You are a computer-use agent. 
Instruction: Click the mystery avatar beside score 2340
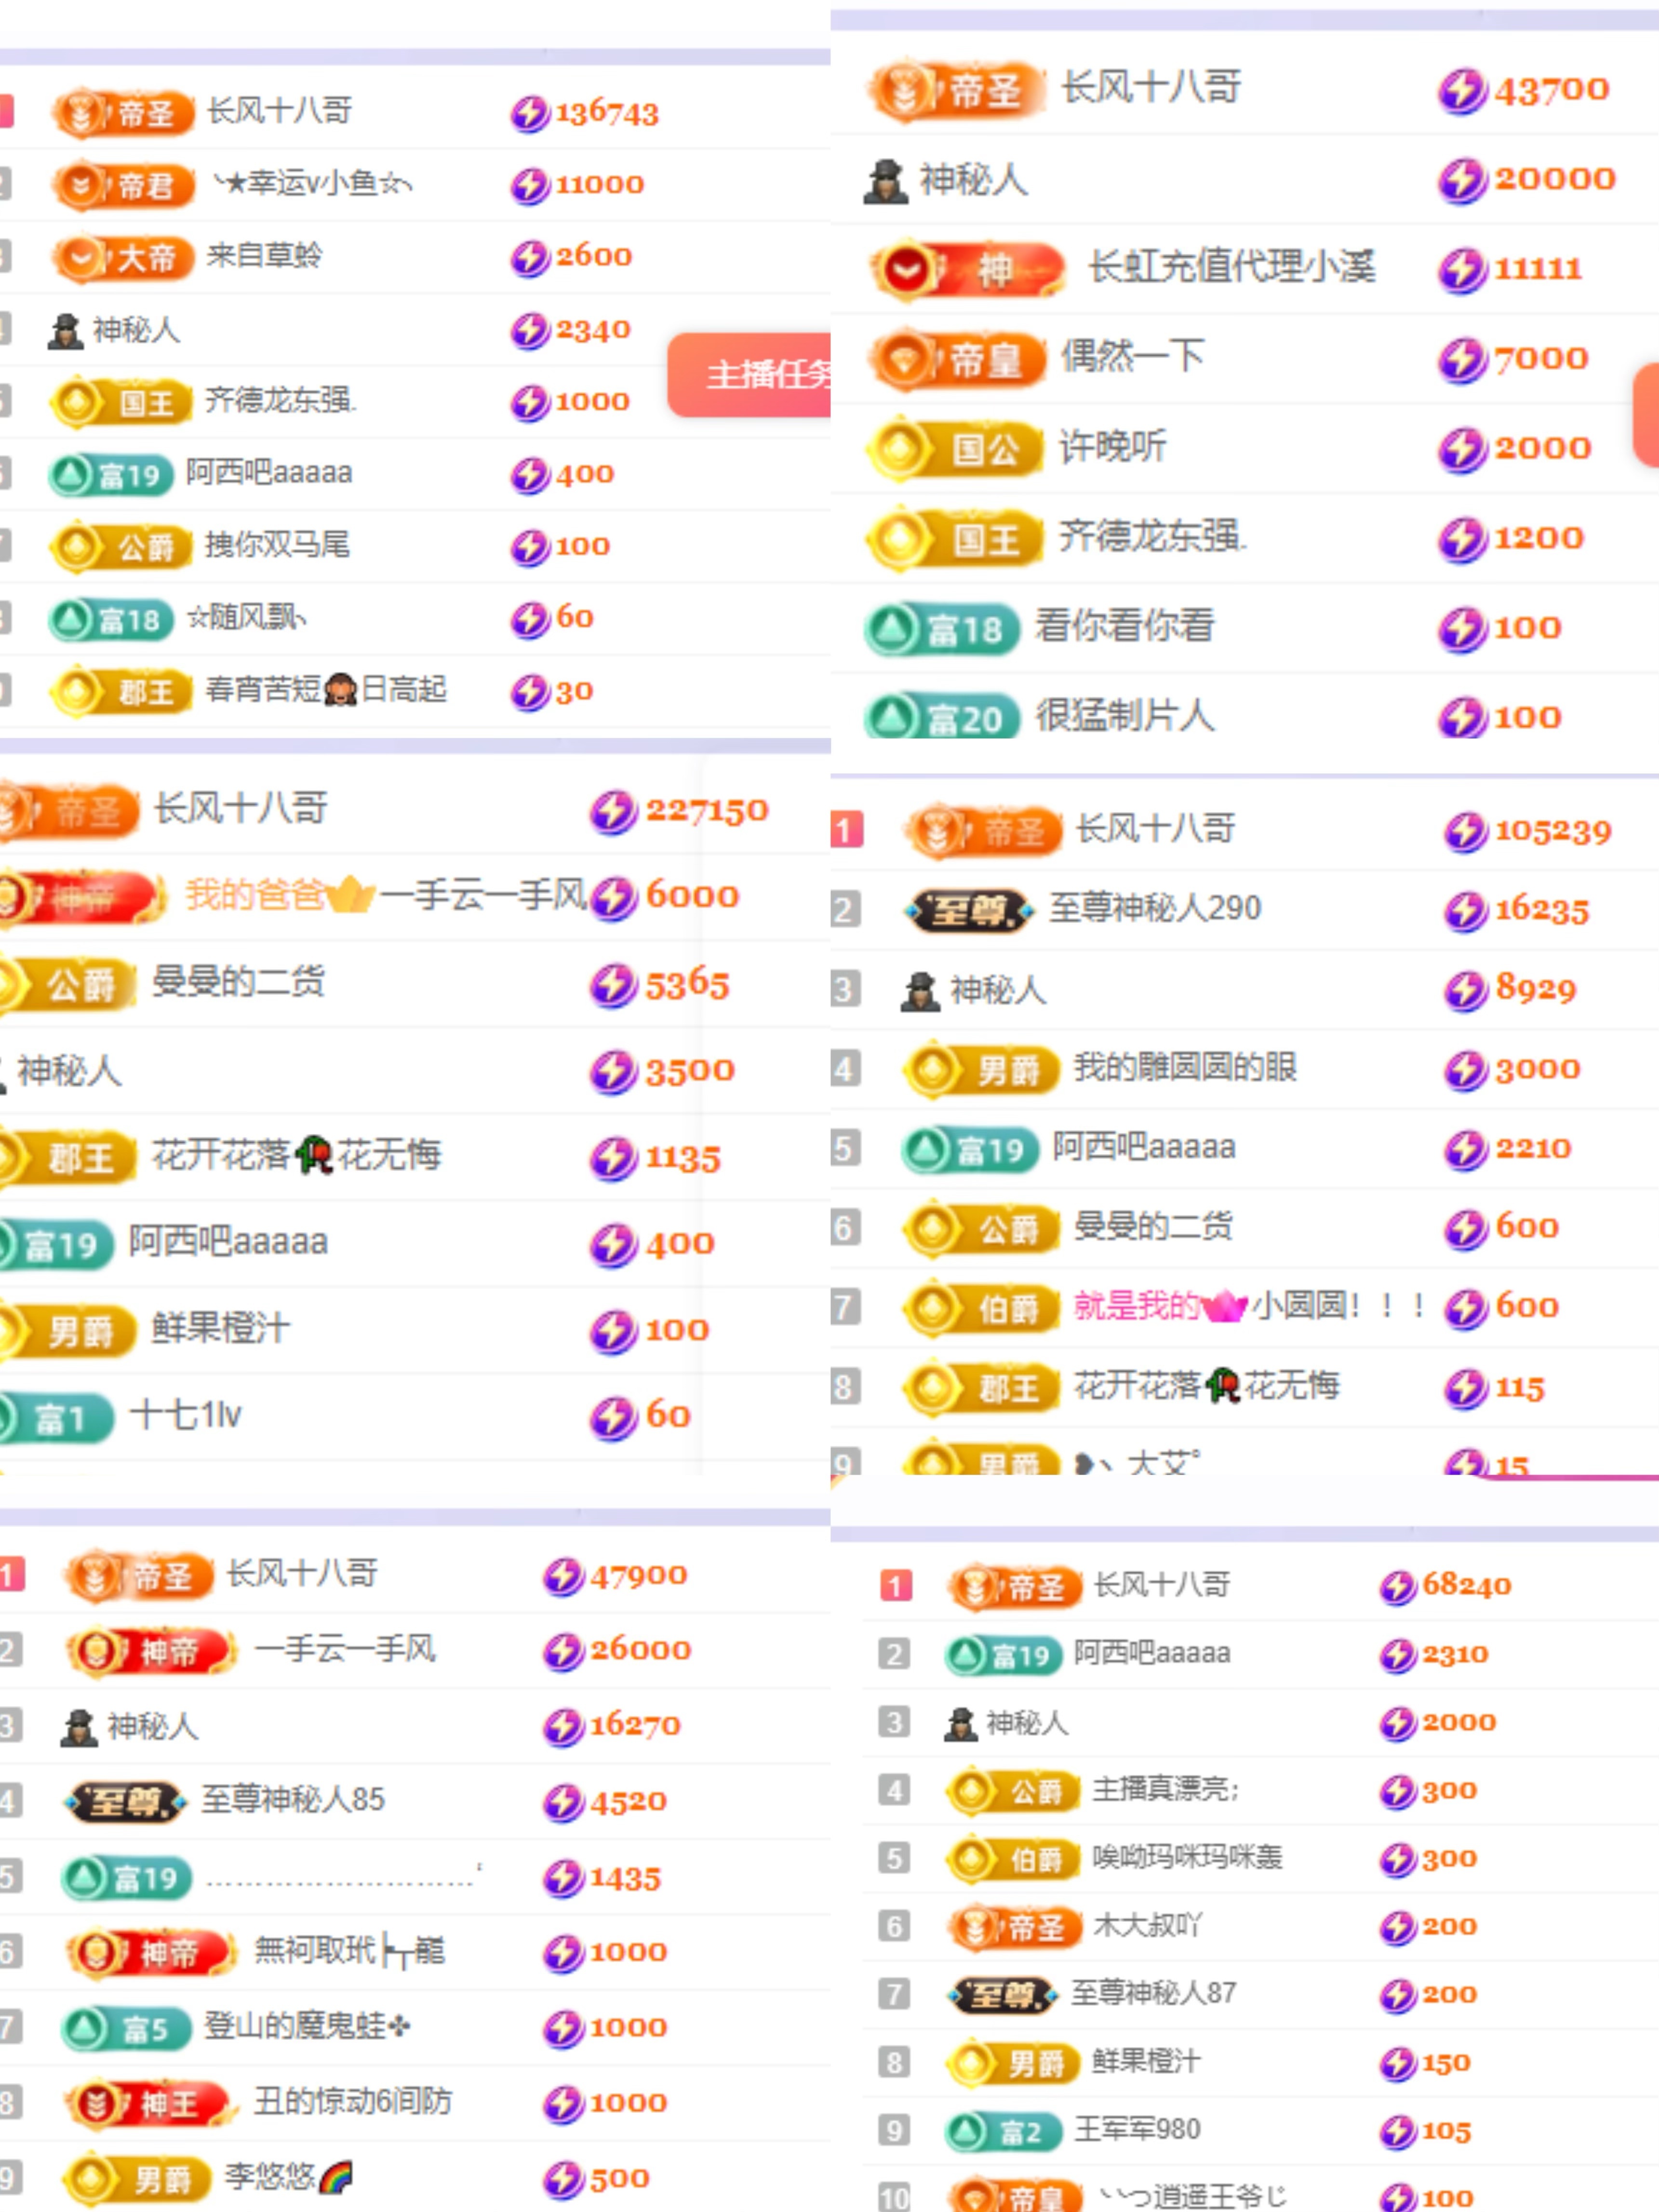pos(66,331)
